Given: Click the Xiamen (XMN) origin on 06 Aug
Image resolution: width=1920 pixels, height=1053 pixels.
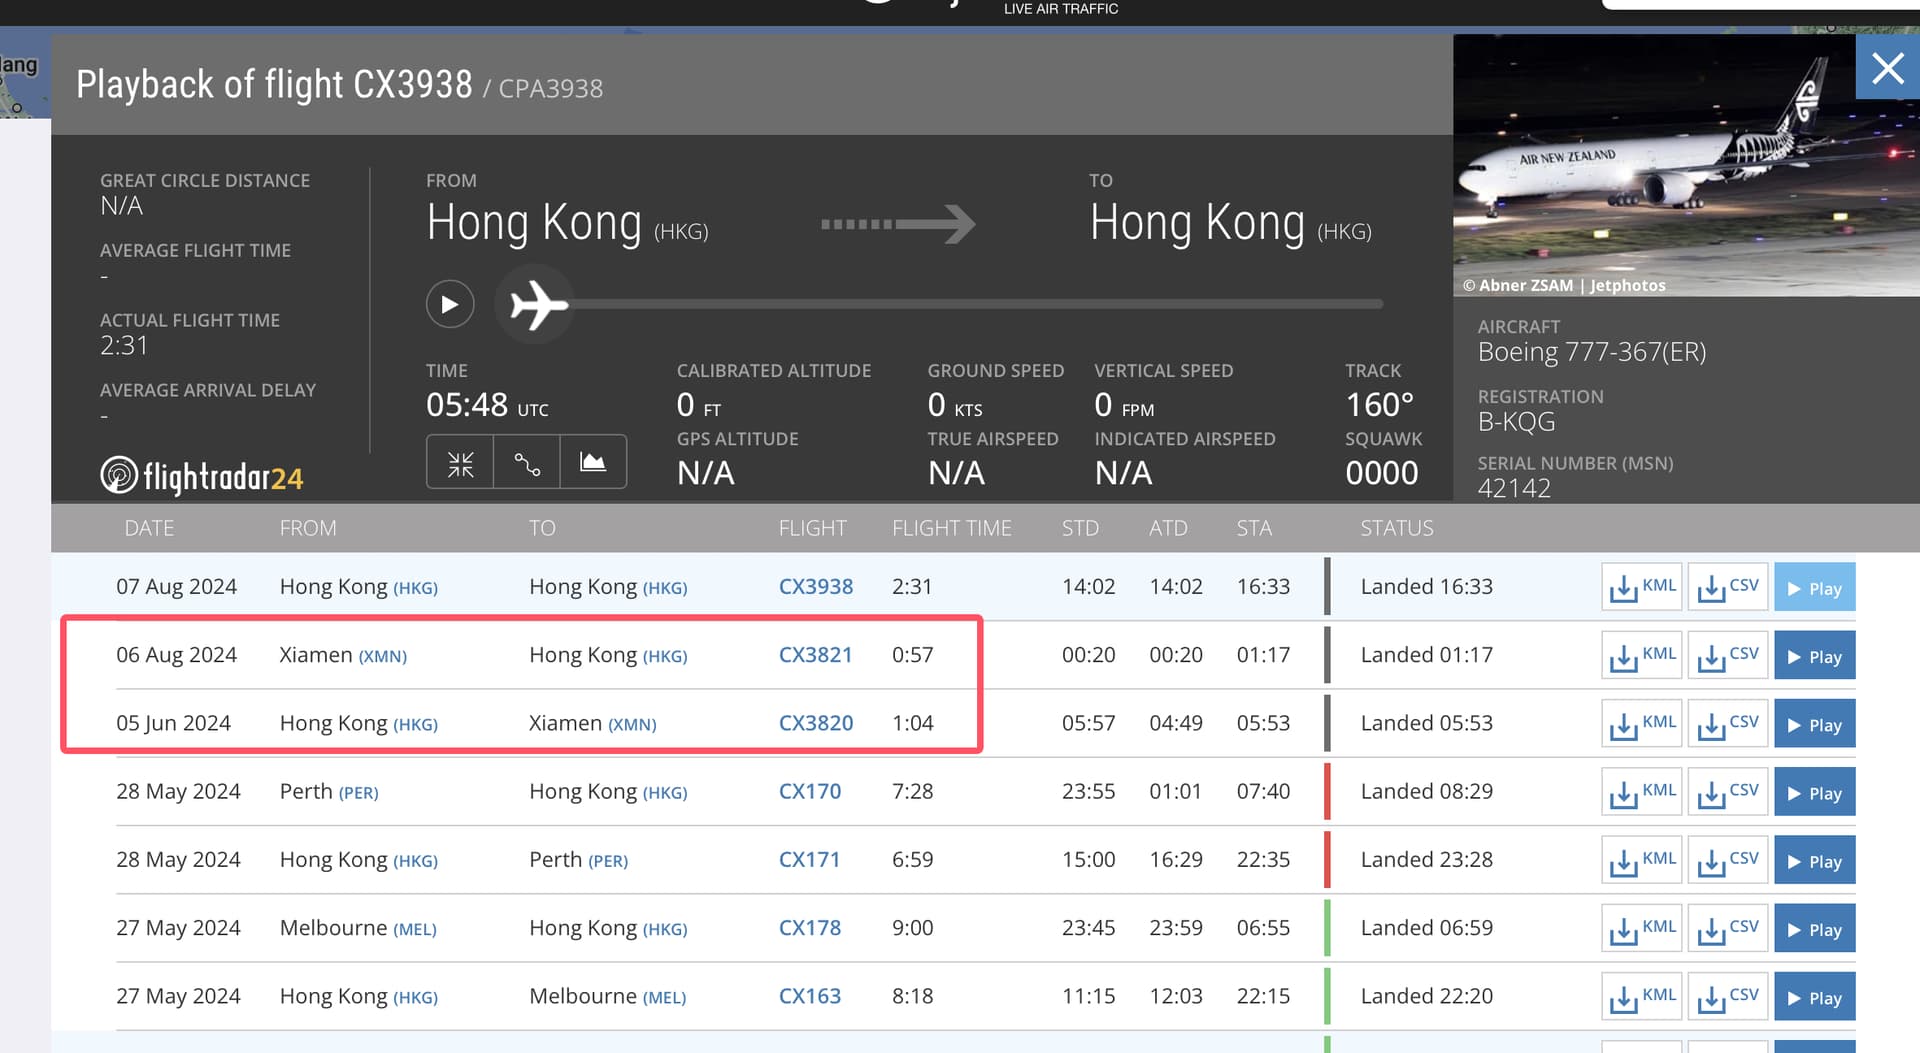Looking at the screenshot, I should click(x=343, y=655).
